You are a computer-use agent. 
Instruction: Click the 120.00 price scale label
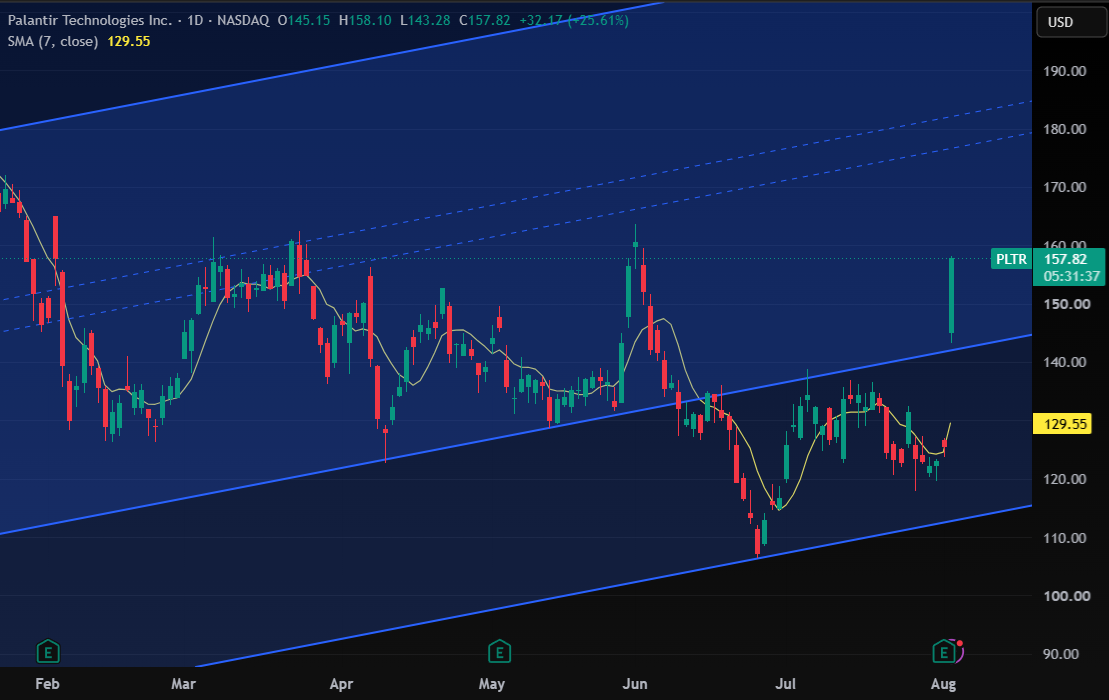1064,479
